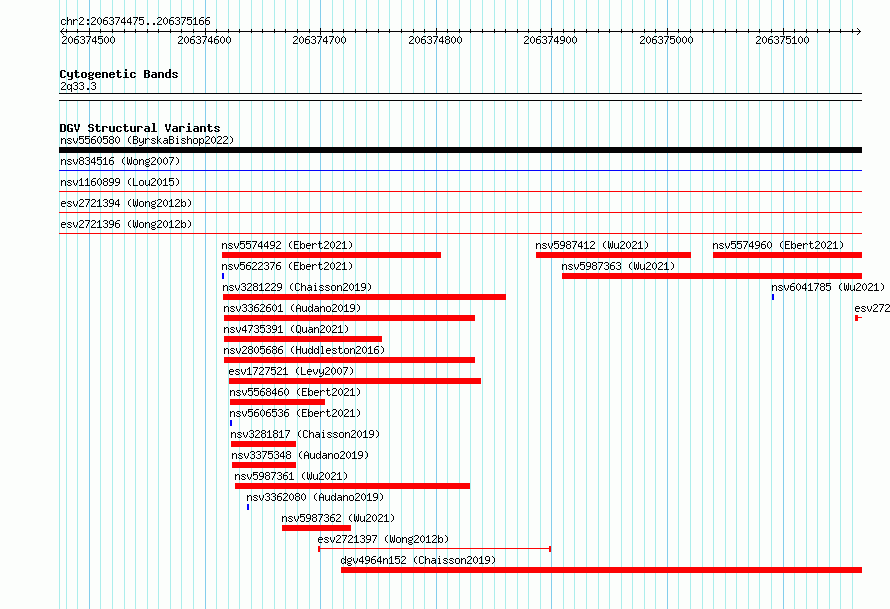This screenshot has width=890, height=609.
Task: Click the nsv5574492 (Ebert2021) label
Action: (287, 245)
